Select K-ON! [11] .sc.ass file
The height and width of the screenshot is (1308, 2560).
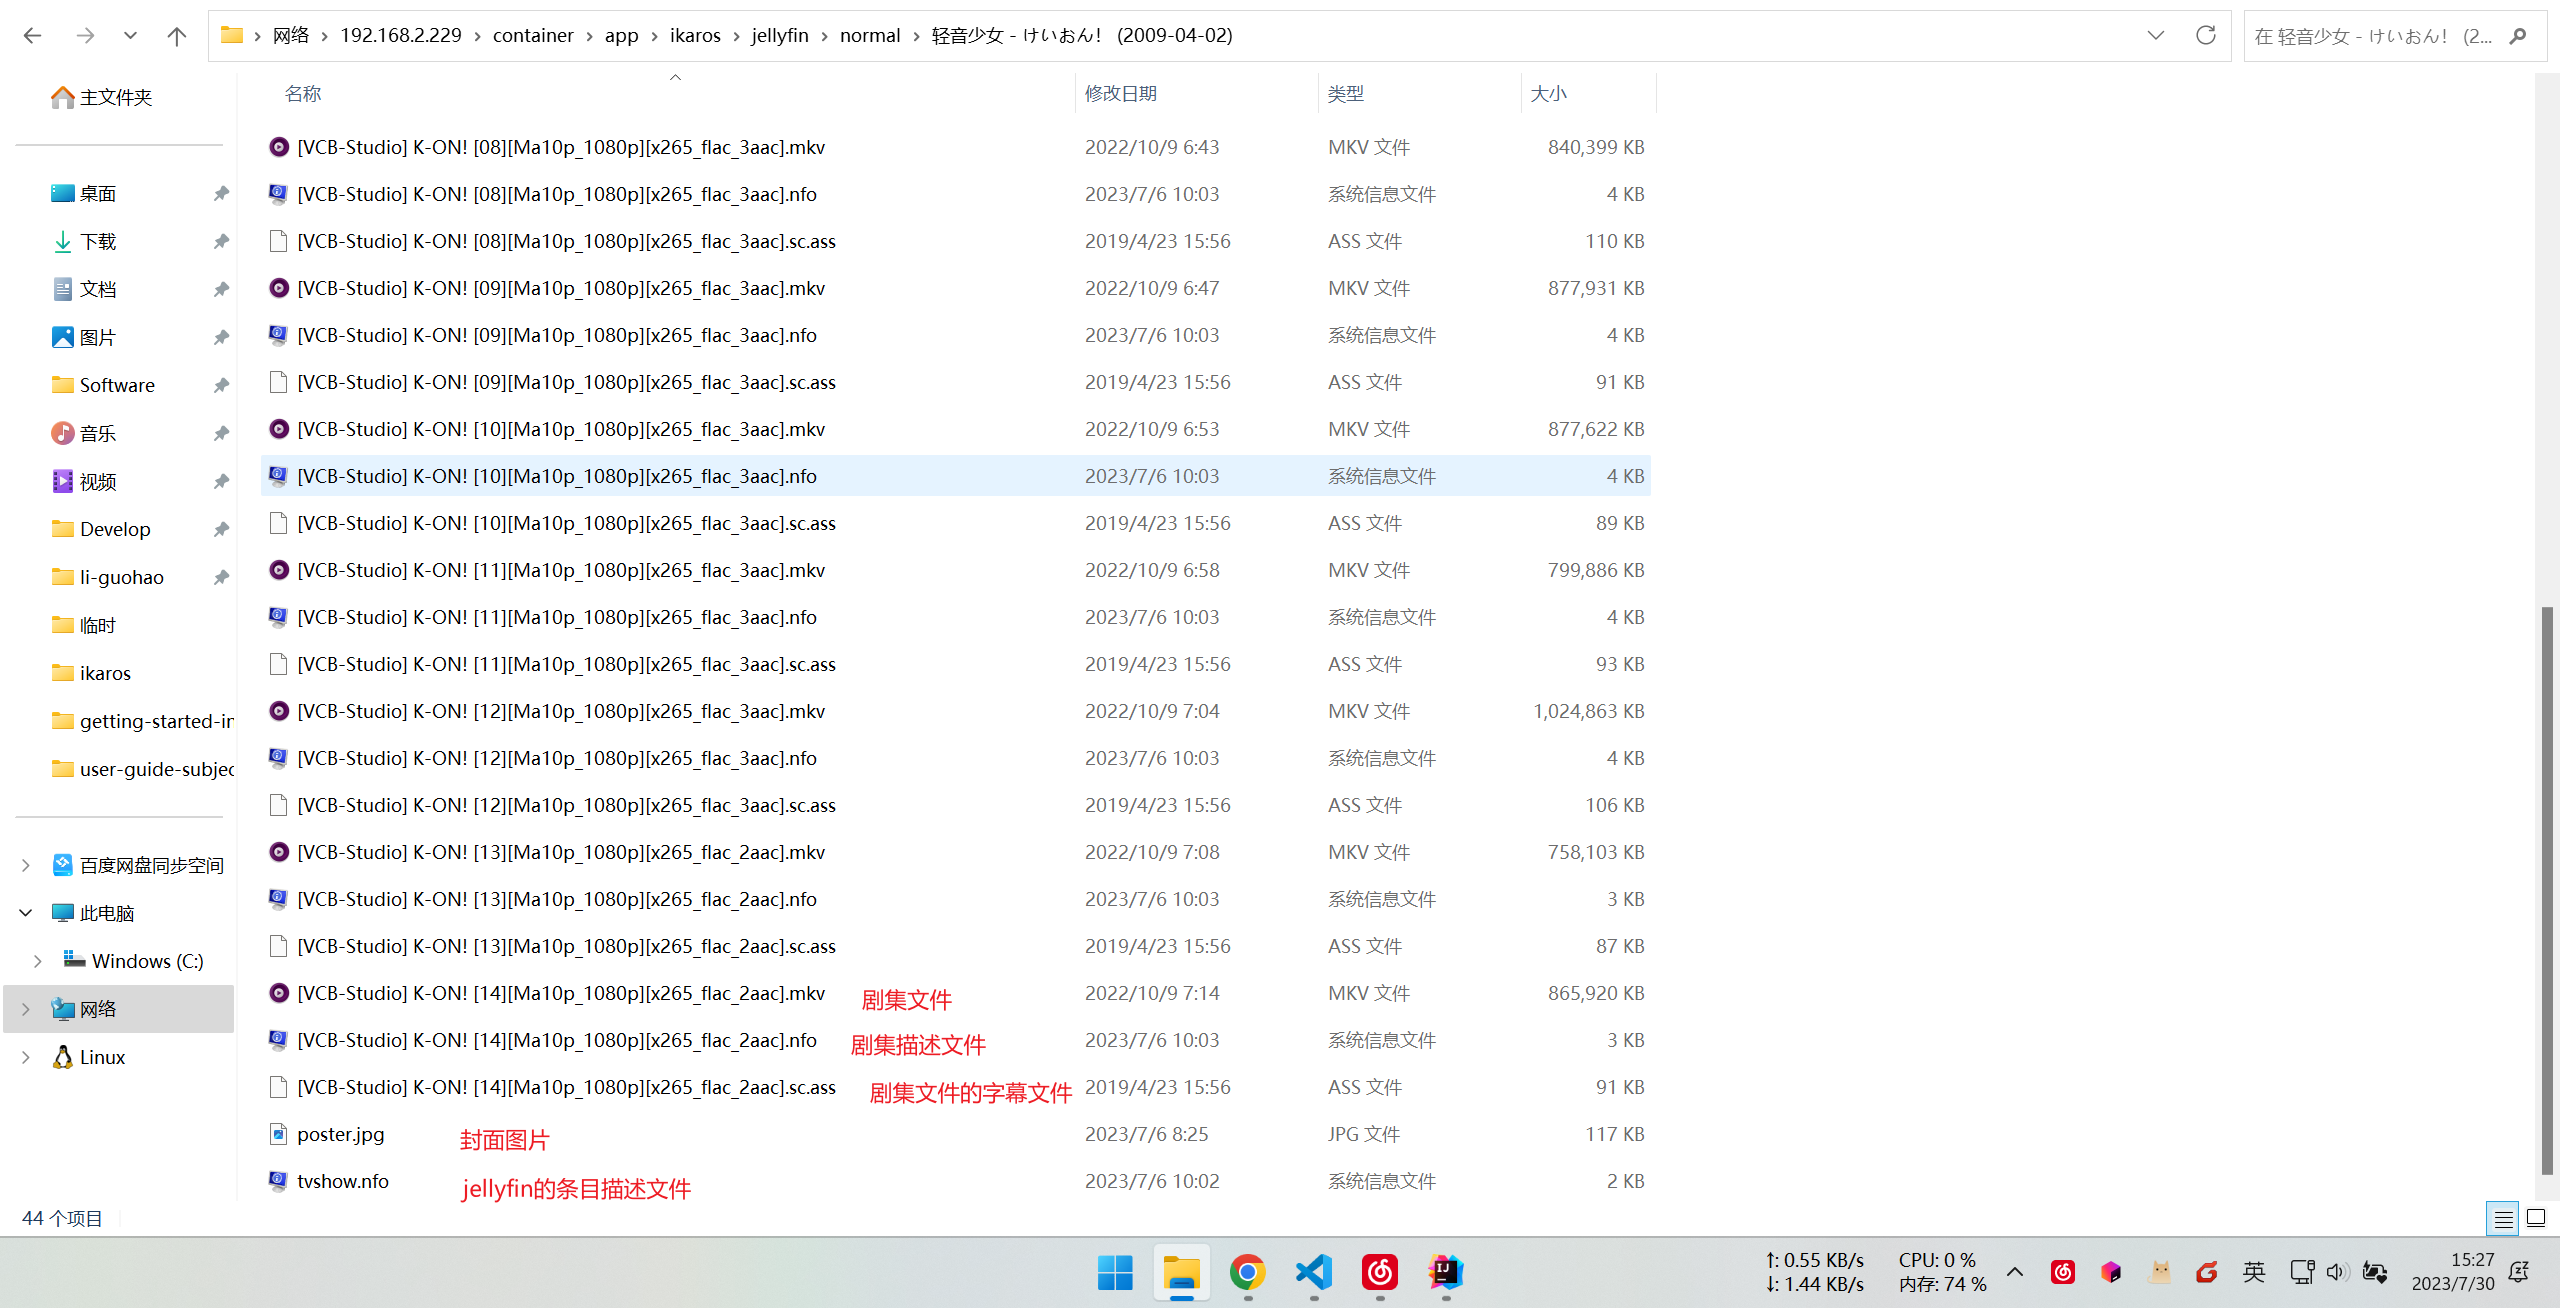point(566,664)
